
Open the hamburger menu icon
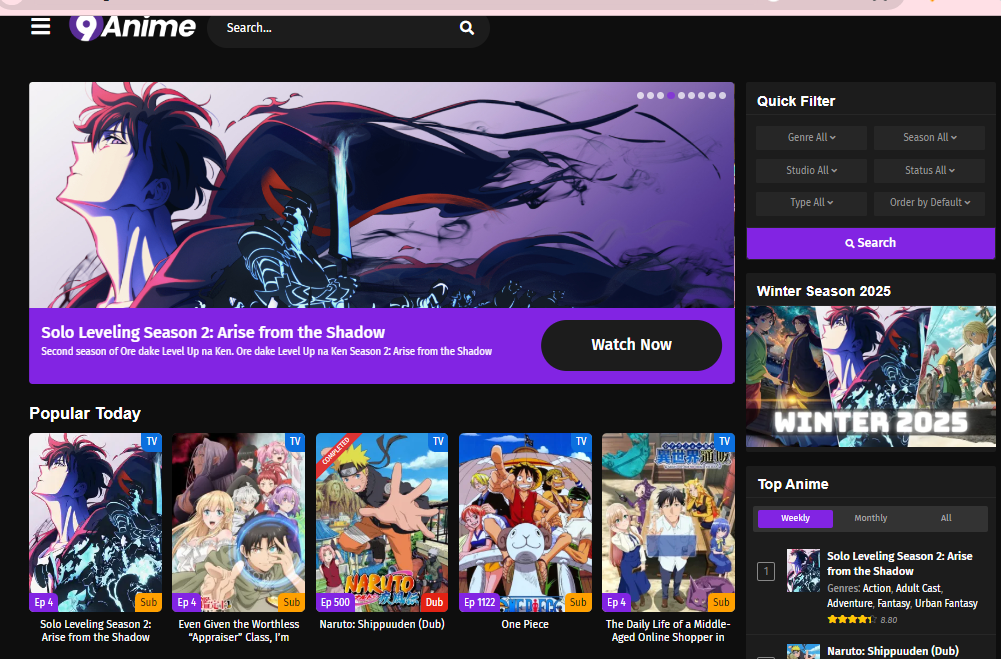click(x=40, y=27)
